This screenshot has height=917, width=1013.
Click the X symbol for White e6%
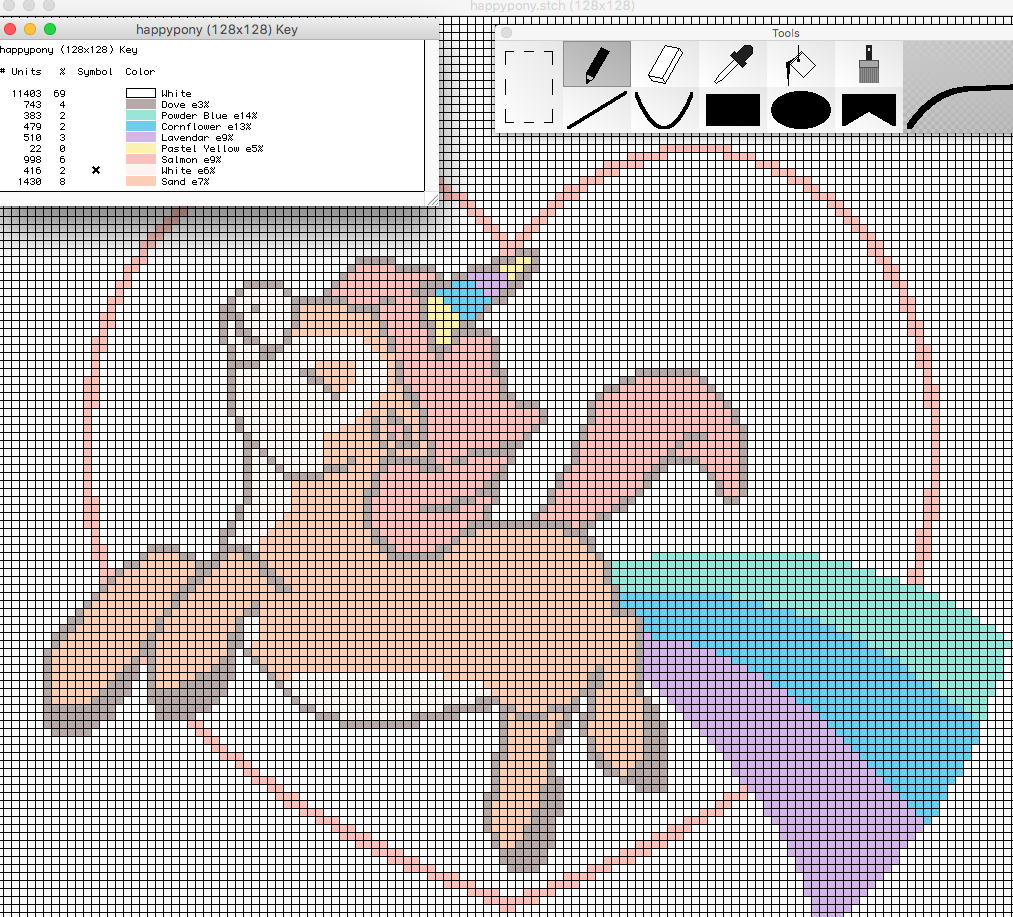[96, 170]
